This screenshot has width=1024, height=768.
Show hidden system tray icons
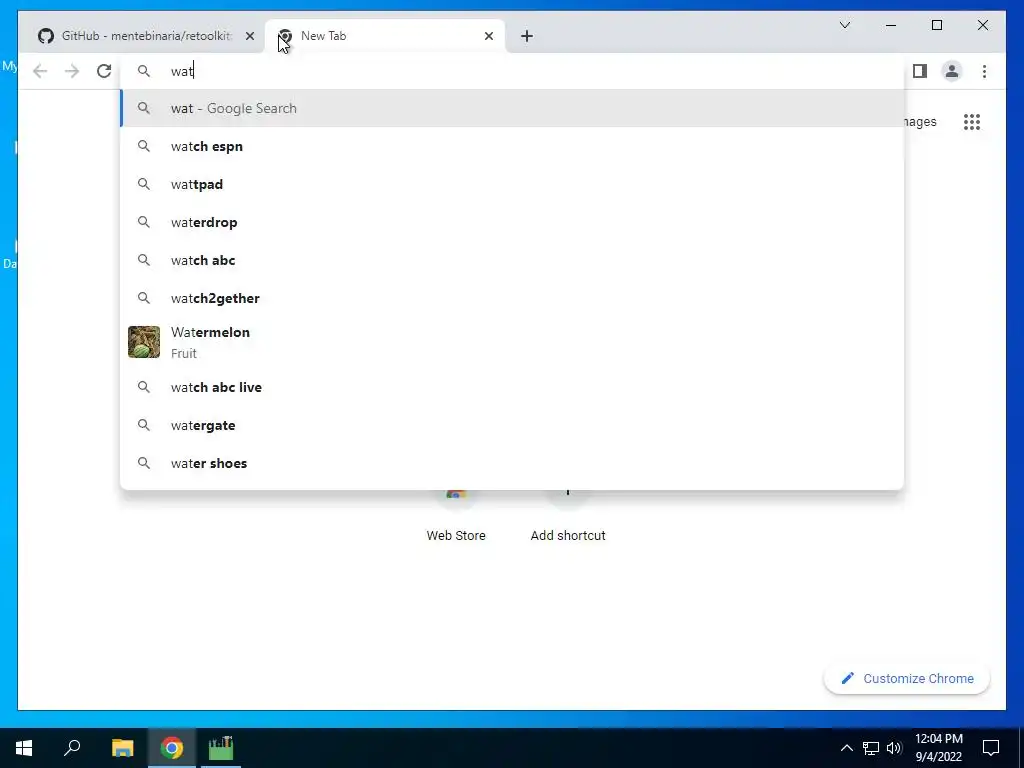click(x=846, y=748)
